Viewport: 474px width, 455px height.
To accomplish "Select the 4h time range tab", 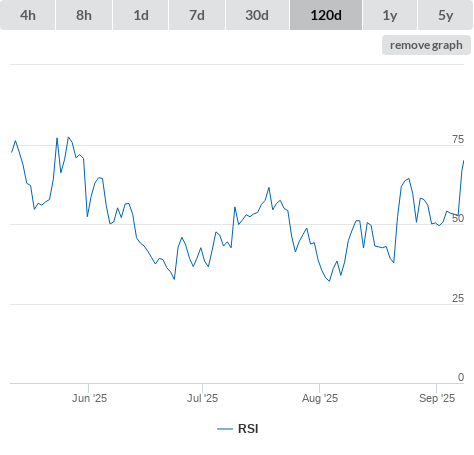I will coord(28,15).
